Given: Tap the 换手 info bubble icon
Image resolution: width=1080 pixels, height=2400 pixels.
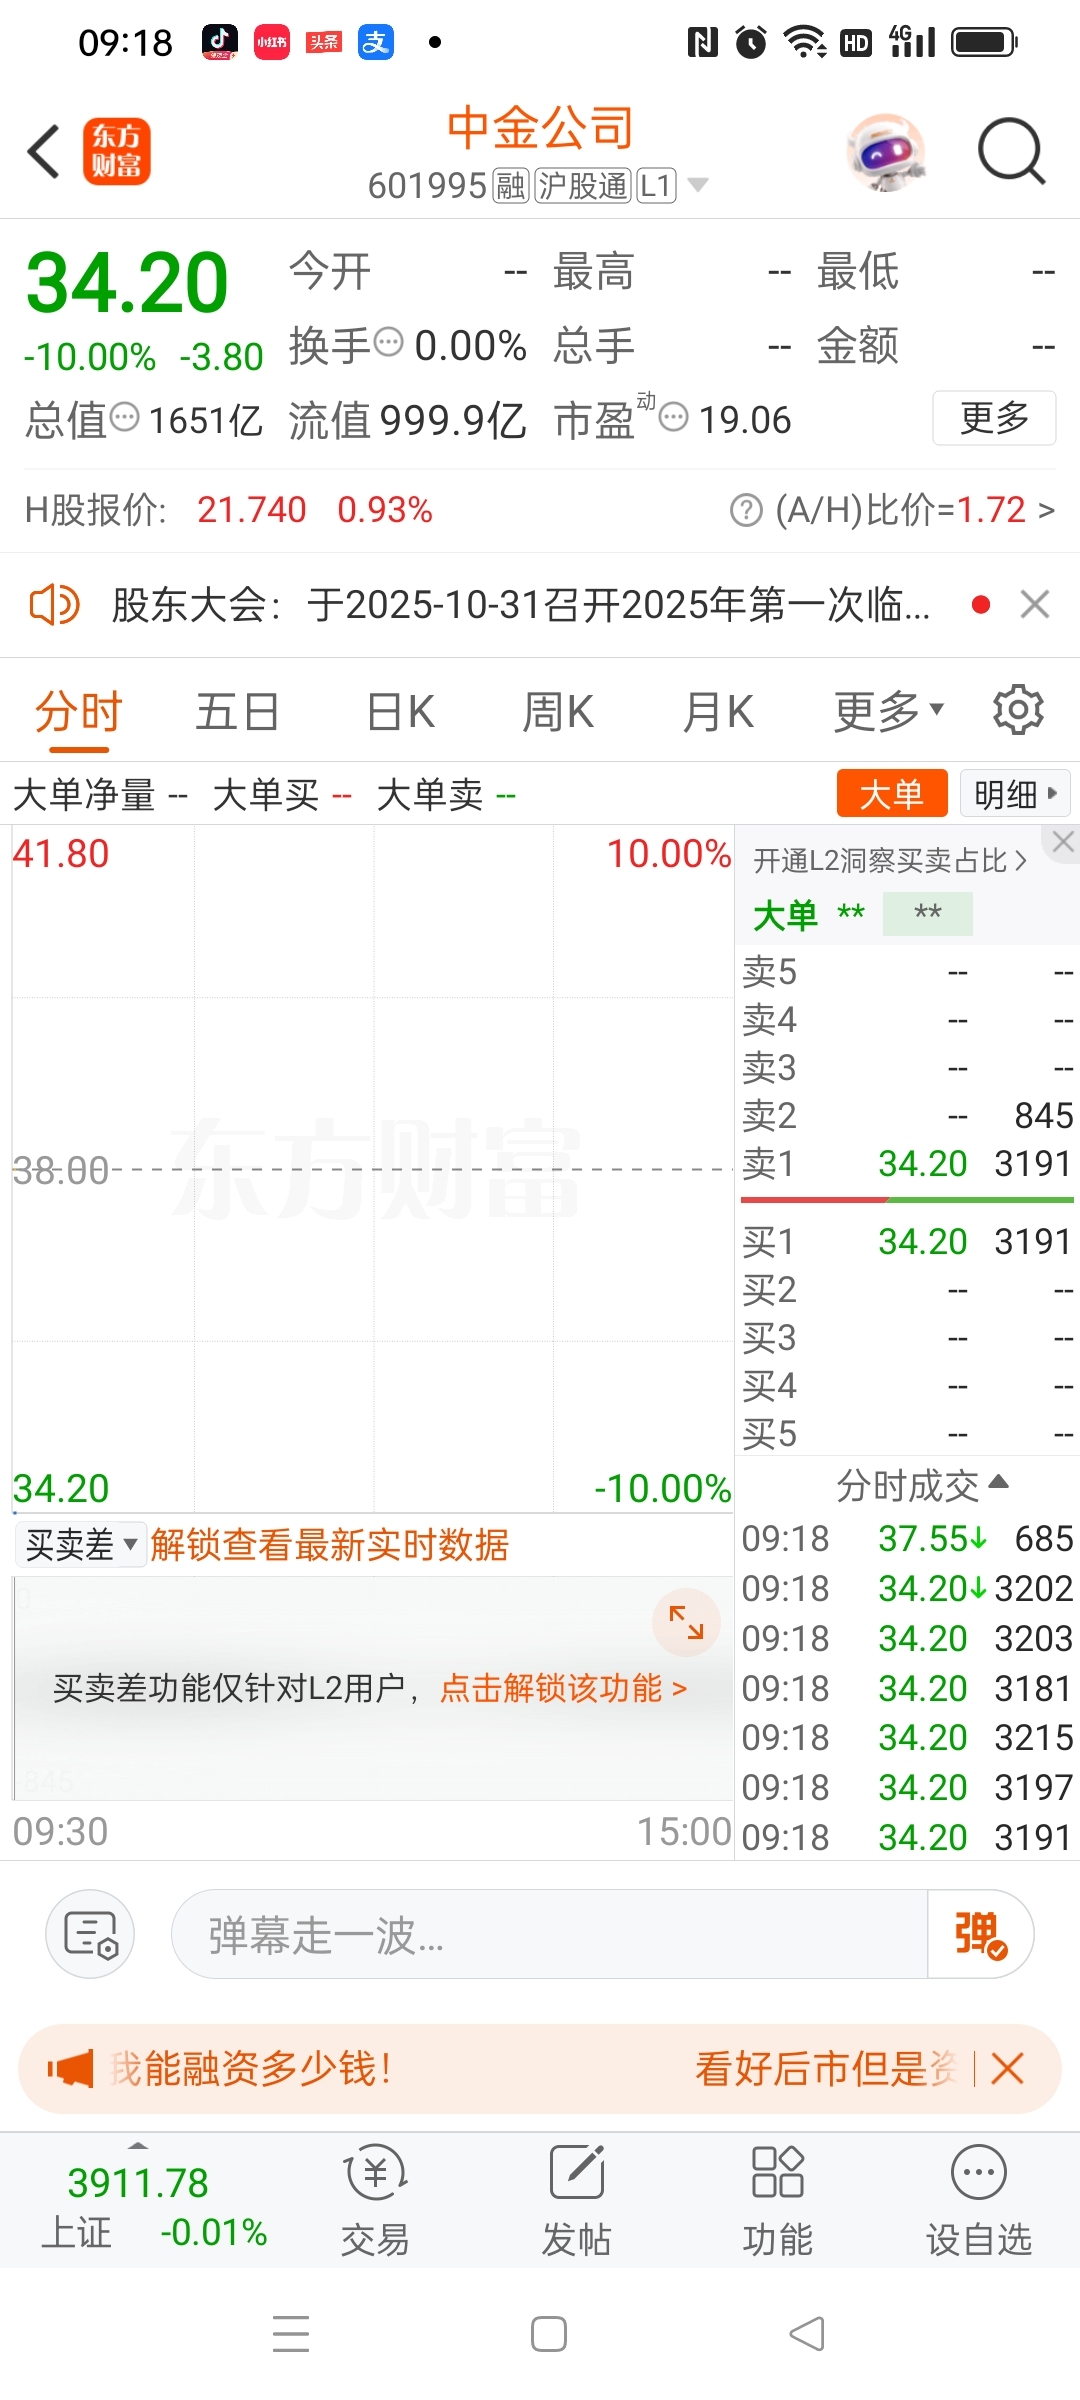Looking at the screenshot, I should pyautogui.click(x=388, y=342).
